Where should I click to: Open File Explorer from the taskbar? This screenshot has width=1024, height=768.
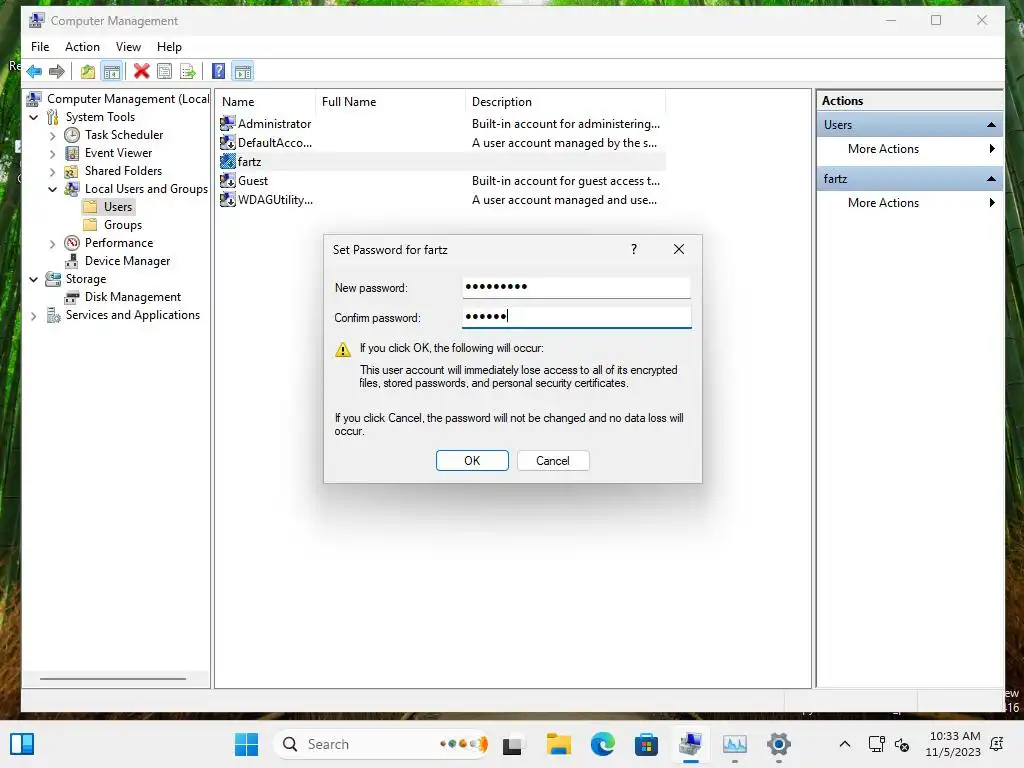click(x=558, y=744)
